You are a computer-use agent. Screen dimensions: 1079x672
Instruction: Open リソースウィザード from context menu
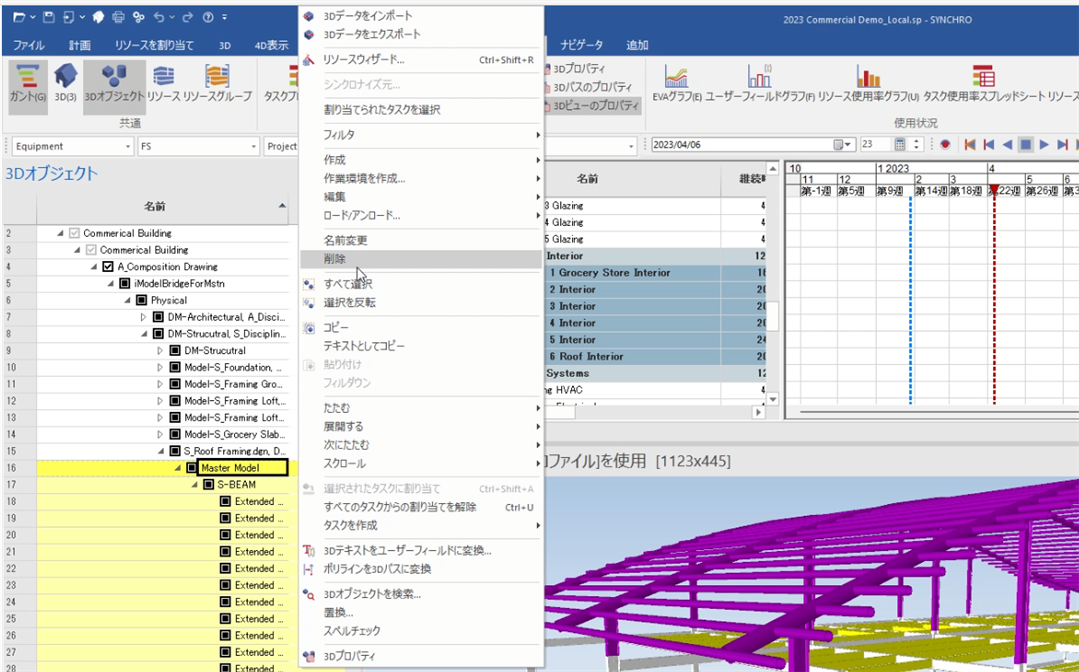point(363,60)
